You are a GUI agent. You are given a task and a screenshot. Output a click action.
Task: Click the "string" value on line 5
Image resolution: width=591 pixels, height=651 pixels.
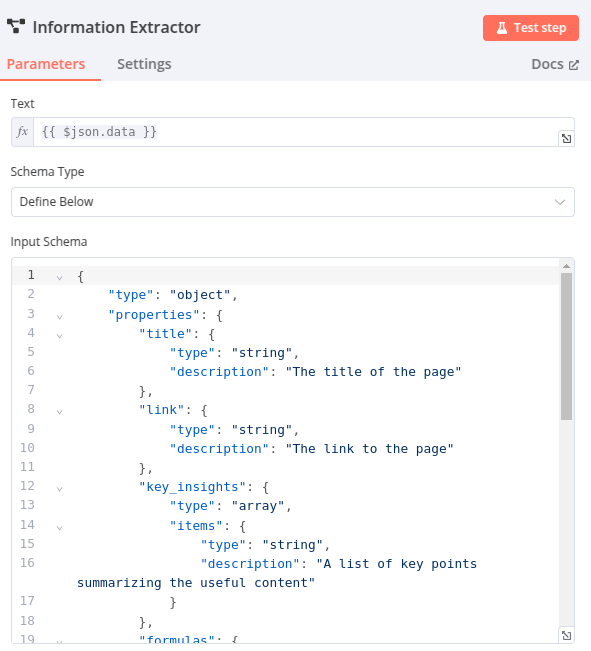click(262, 353)
